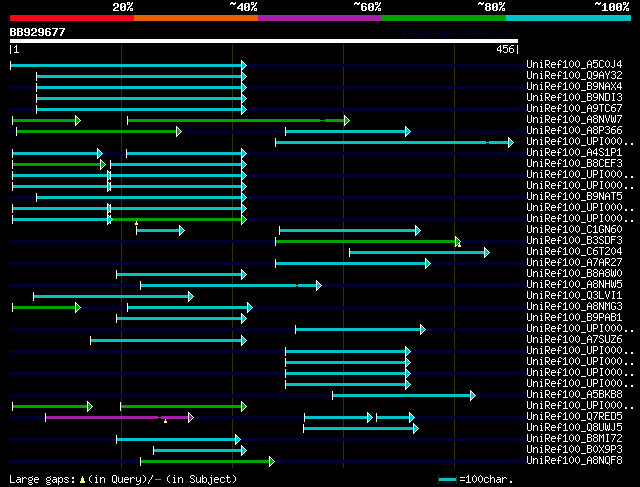Select the UniRef100_Q3LVI1 label

pos(574,296)
